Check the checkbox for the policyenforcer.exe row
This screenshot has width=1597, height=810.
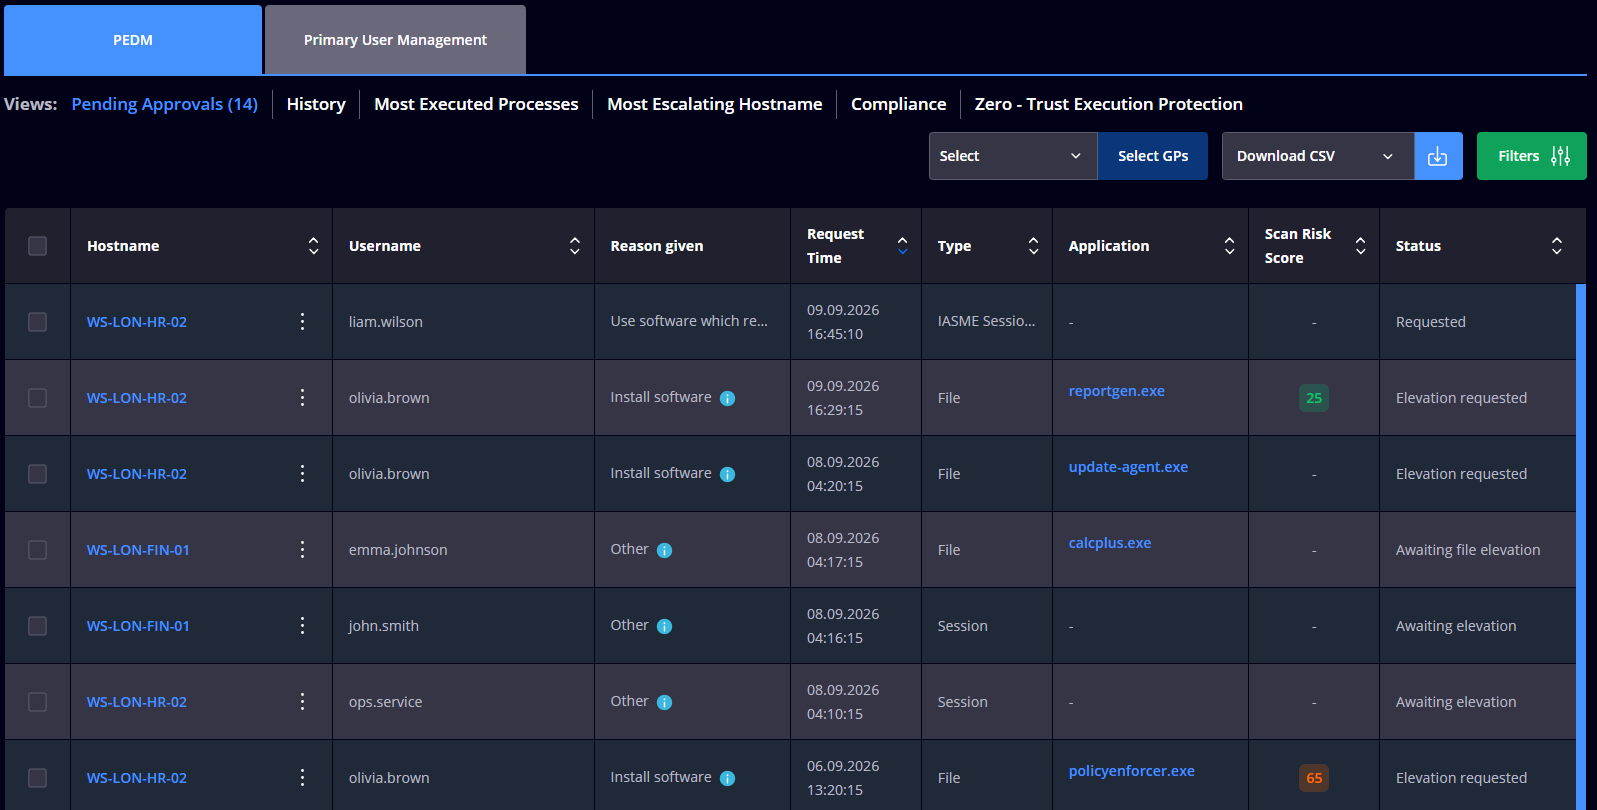point(37,778)
